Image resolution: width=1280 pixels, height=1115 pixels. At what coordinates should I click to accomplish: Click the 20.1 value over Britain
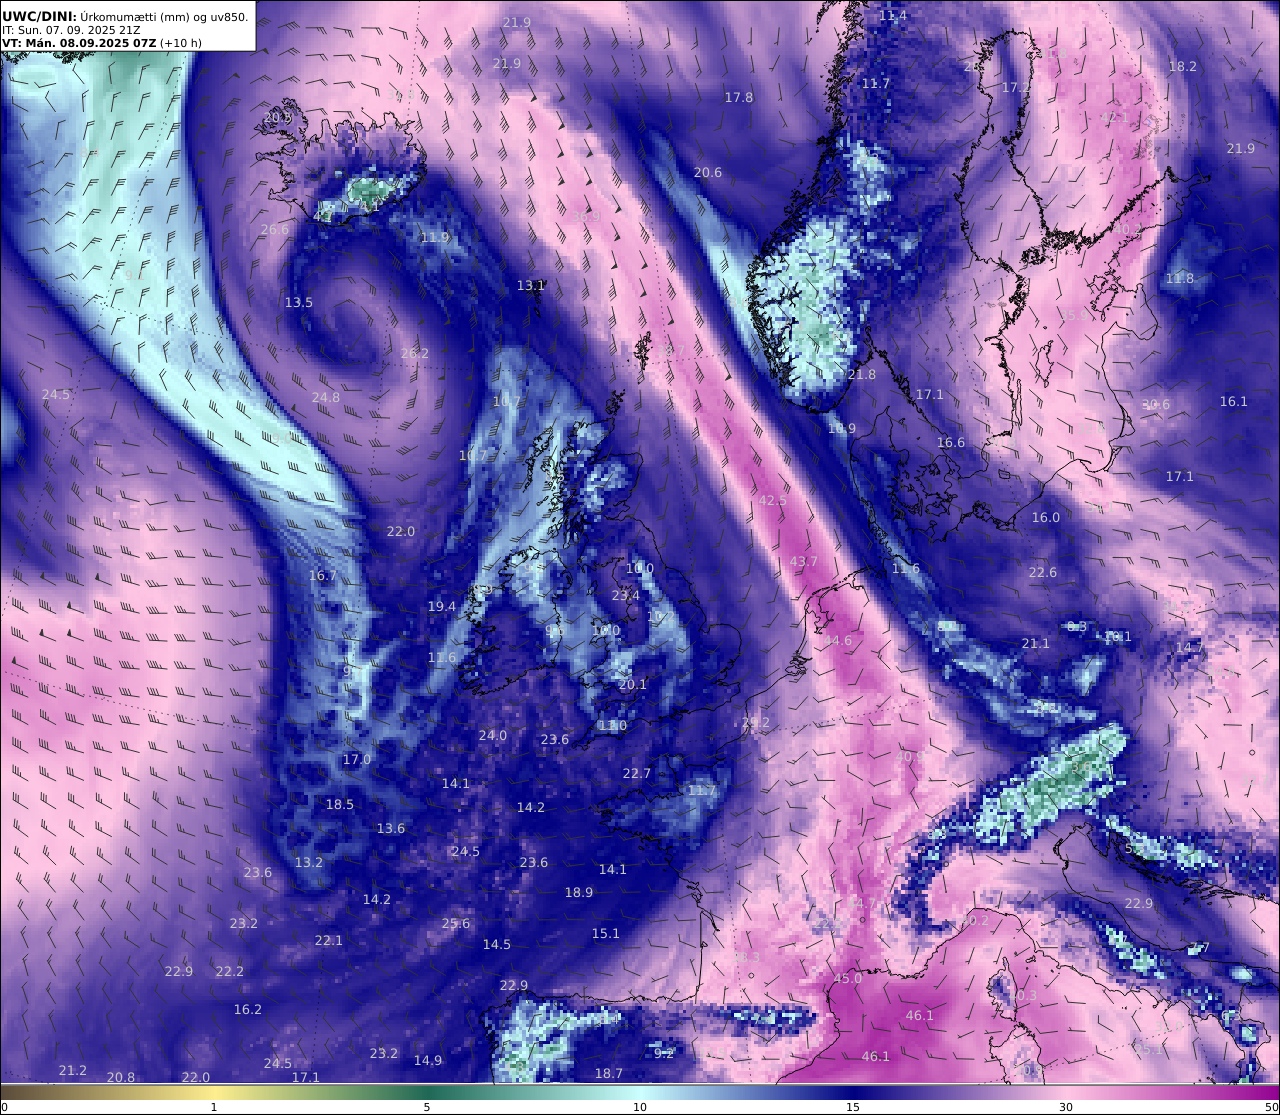[x=633, y=684]
